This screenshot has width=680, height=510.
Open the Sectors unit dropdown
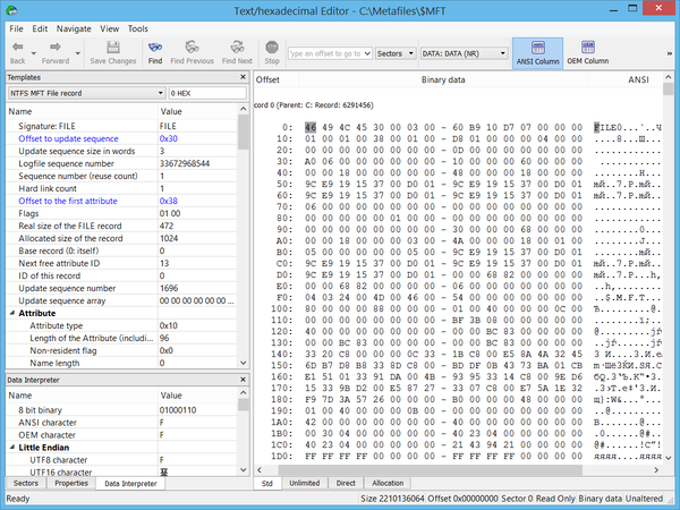(411, 53)
